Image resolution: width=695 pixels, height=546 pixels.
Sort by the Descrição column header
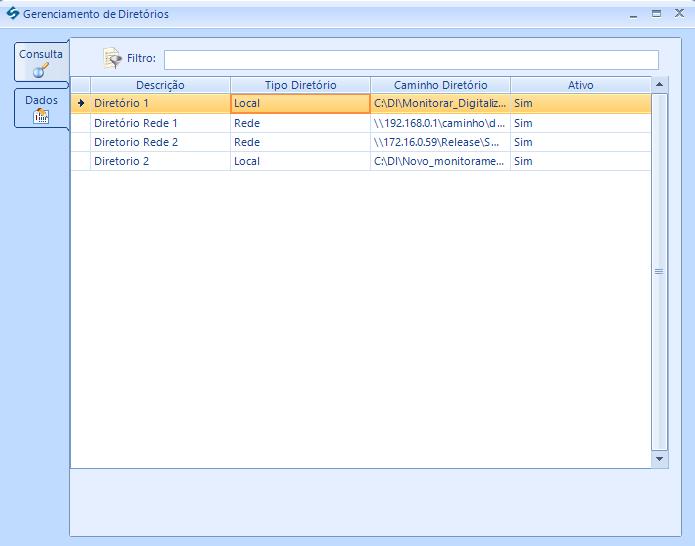[x=160, y=85]
